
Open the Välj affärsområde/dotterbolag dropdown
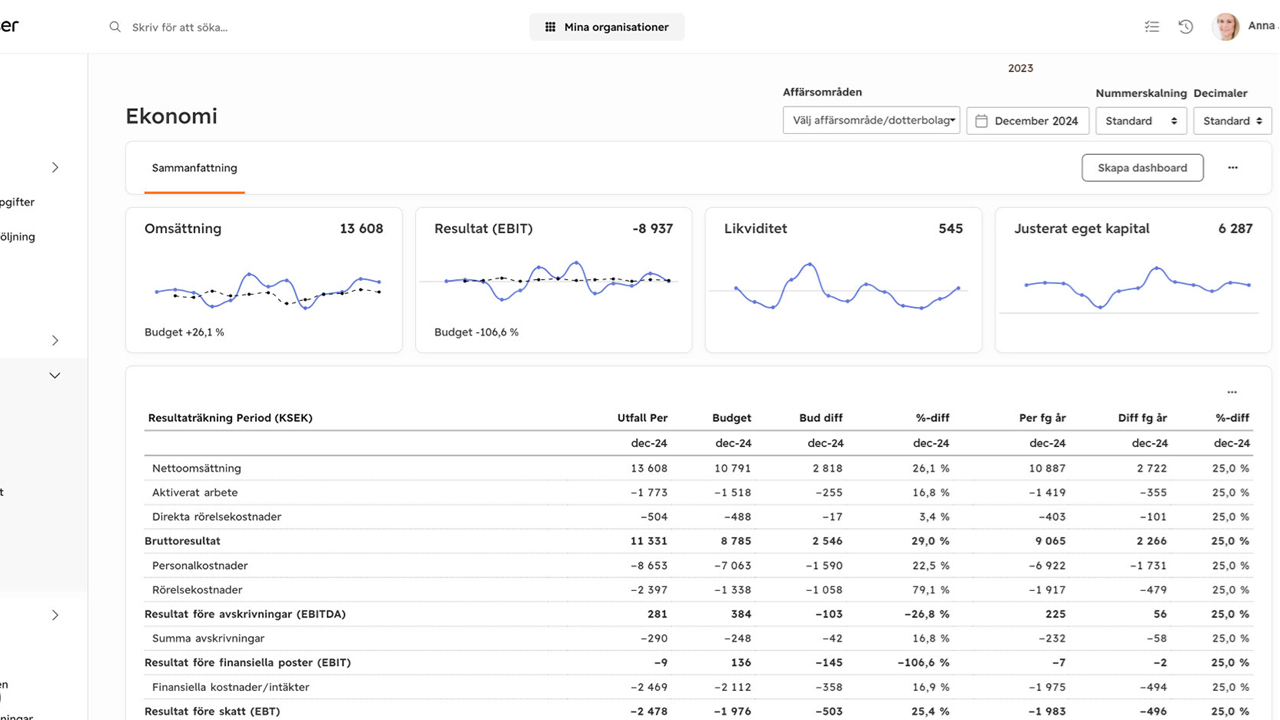pyautogui.click(x=871, y=121)
